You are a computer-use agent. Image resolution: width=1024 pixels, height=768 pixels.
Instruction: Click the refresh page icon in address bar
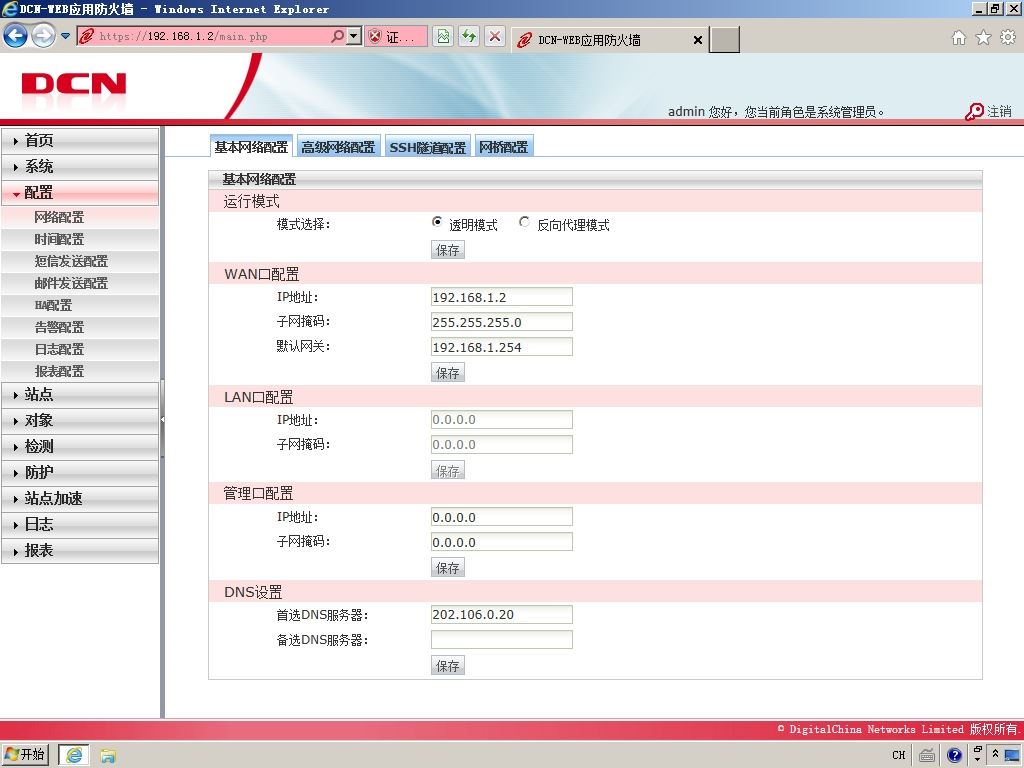pos(469,36)
